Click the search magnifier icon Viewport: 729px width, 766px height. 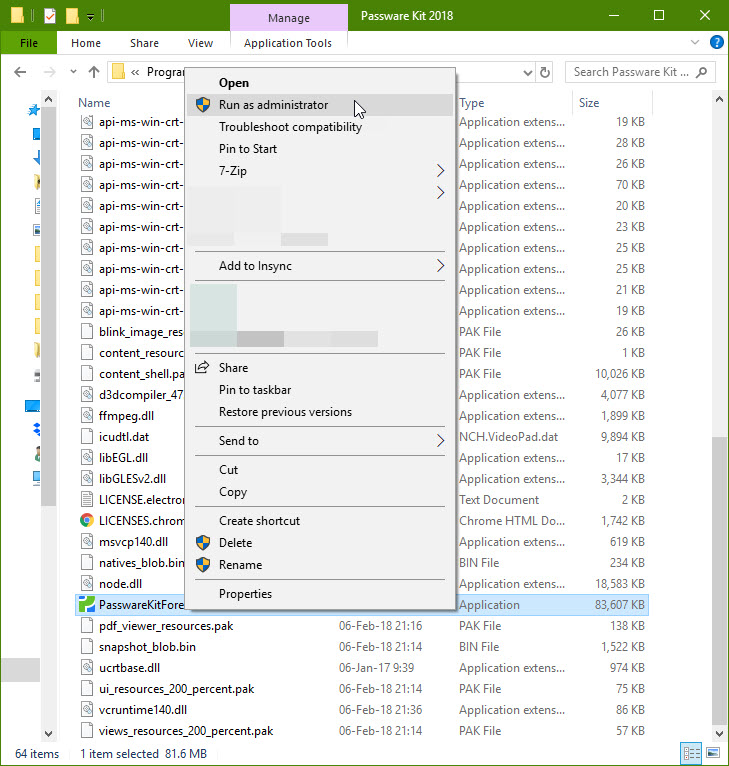point(702,72)
